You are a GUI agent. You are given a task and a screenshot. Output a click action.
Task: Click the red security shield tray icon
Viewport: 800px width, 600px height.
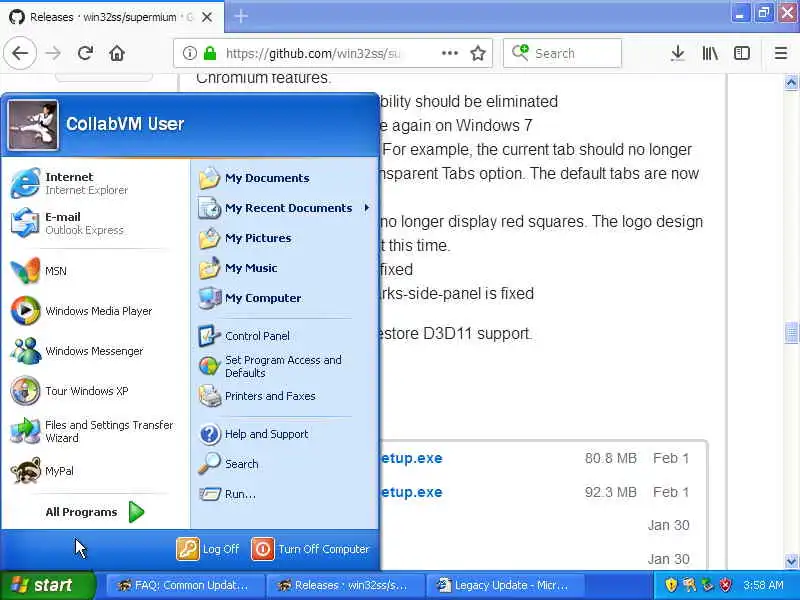click(x=725, y=585)
